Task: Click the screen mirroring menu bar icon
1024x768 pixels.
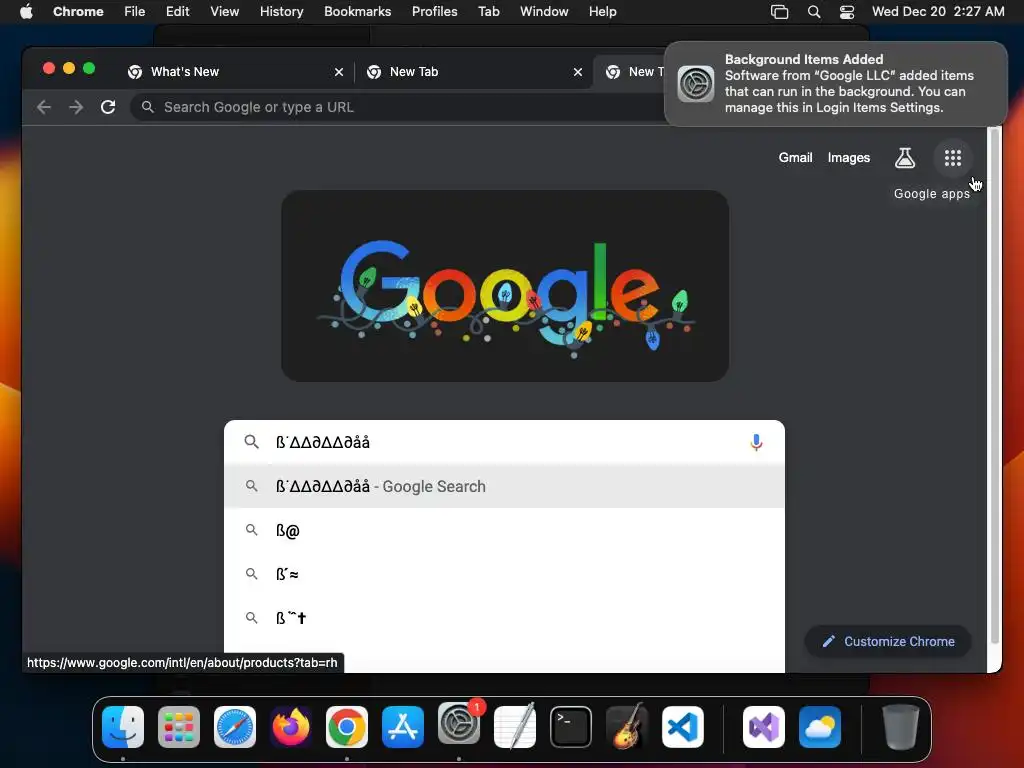Action: coord(779,12)
